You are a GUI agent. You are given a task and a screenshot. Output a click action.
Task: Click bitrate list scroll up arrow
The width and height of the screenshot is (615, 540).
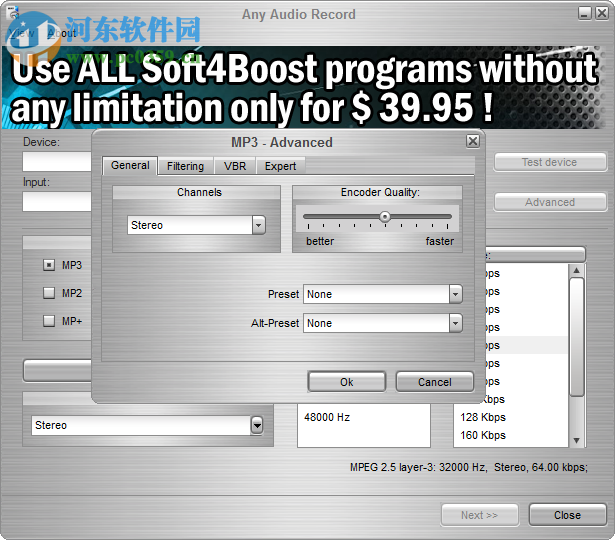[577, 270]
